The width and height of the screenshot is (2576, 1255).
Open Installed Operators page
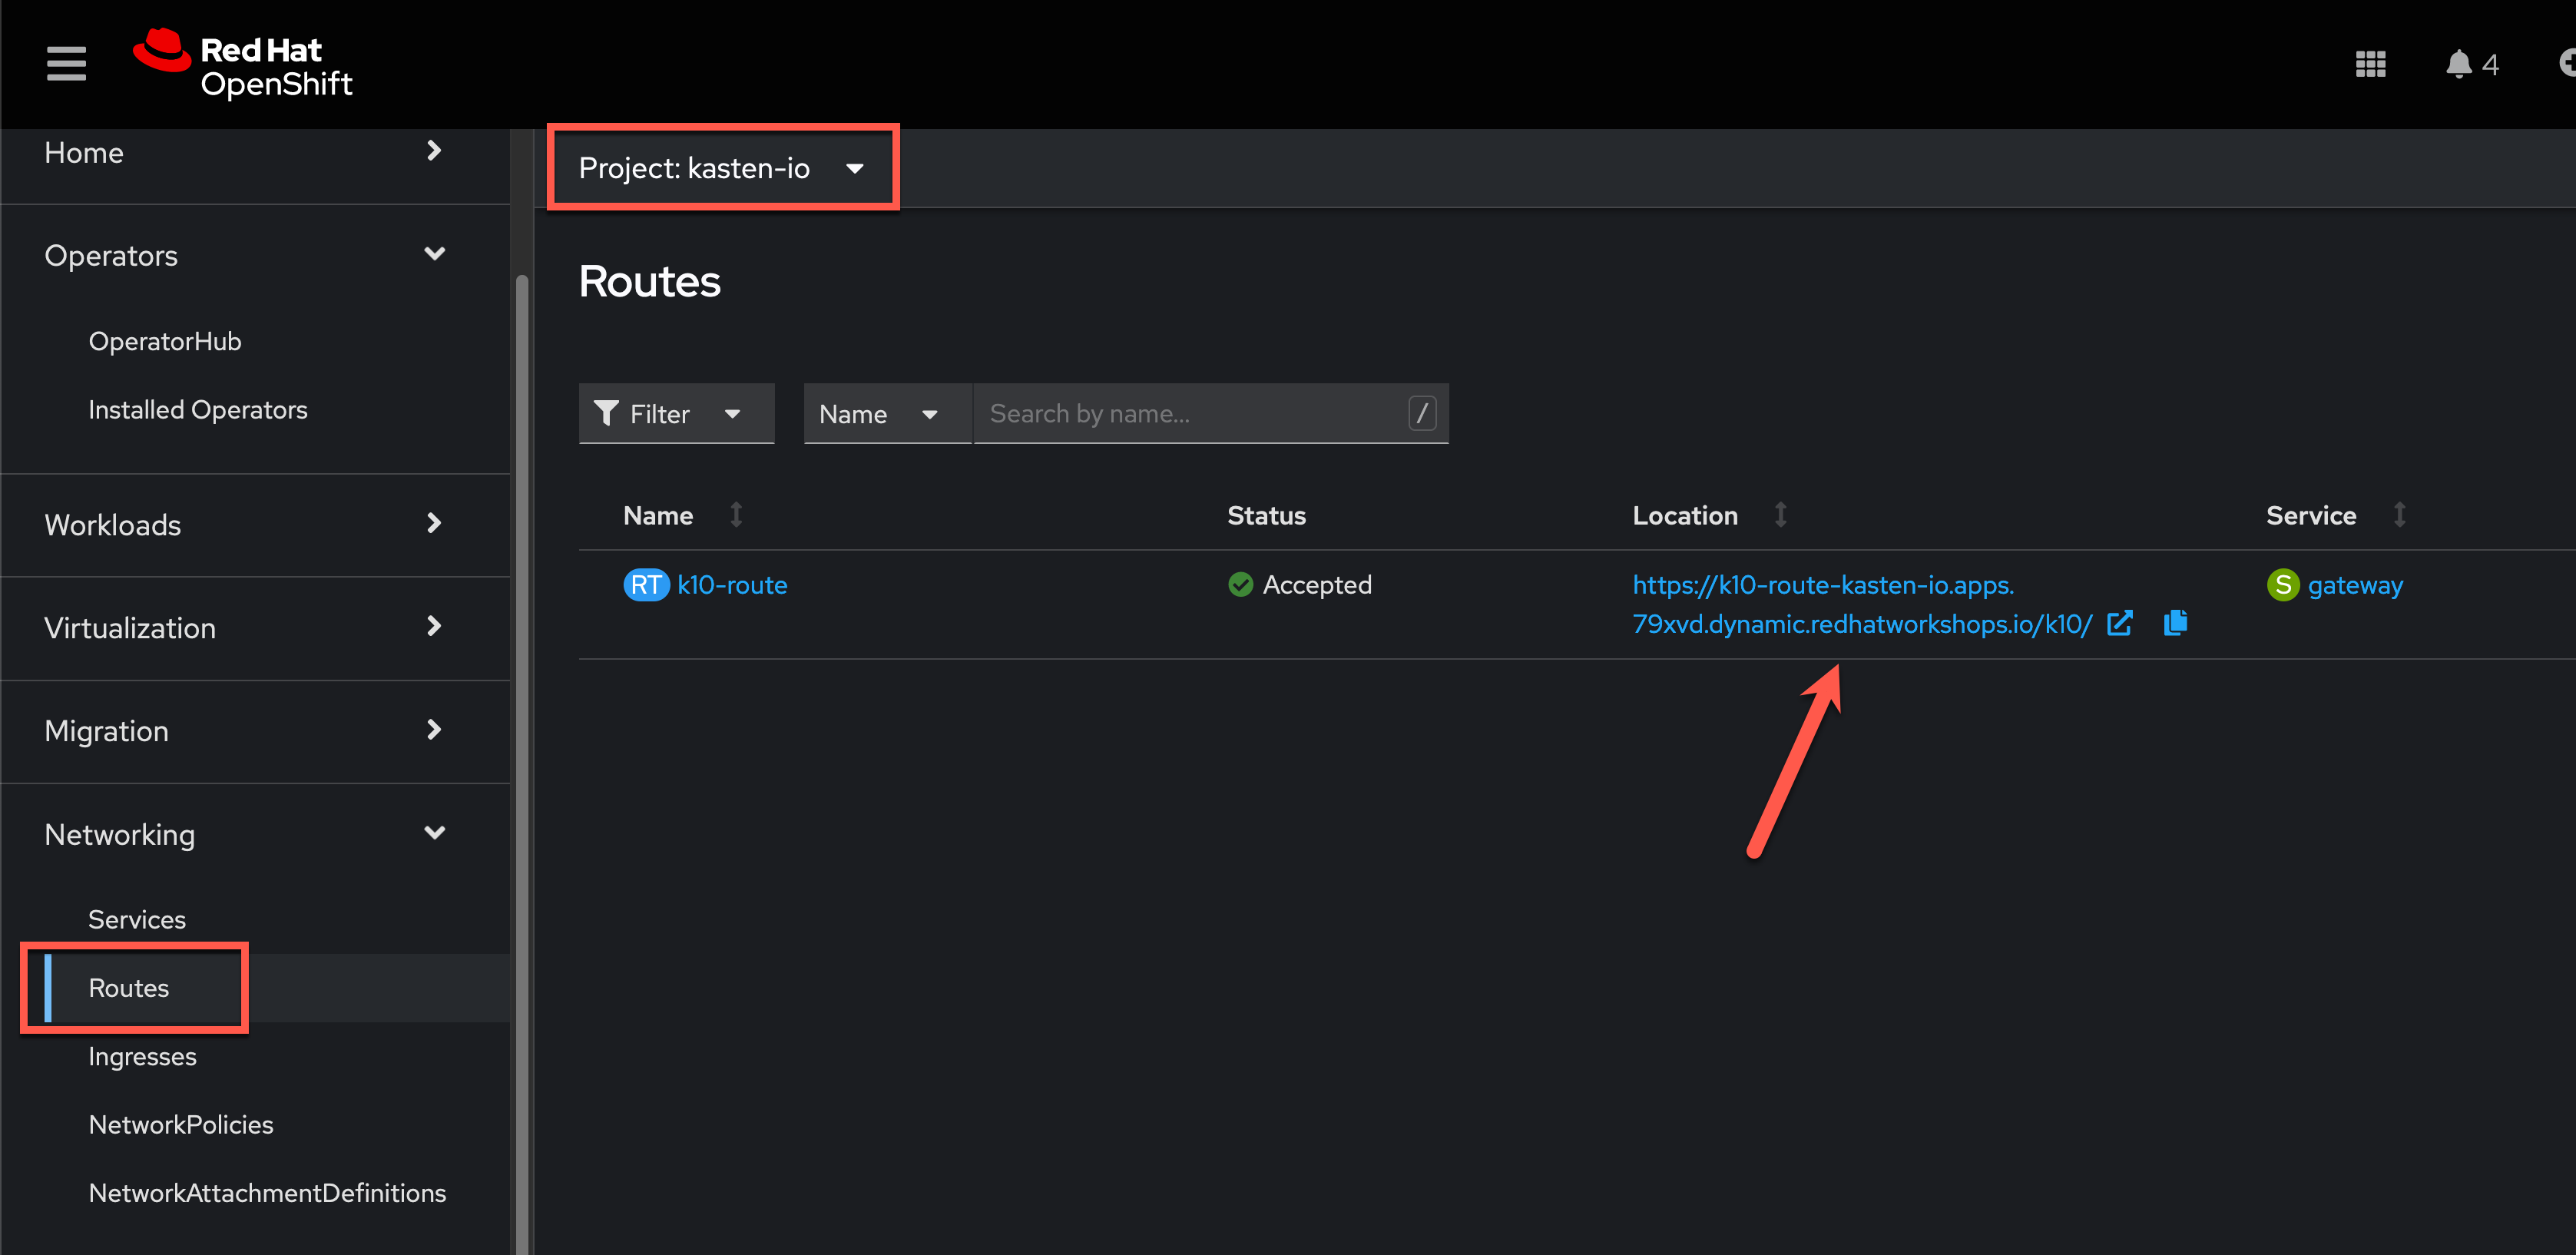click(198, 410)
